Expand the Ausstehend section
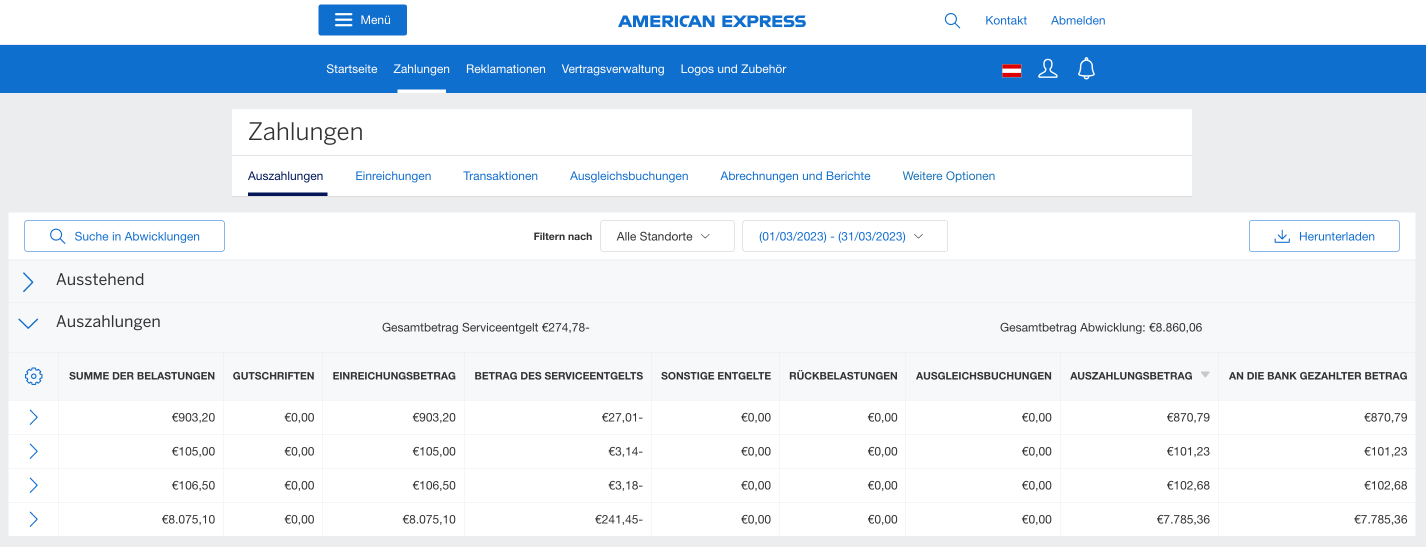1426x547 pixels. coord(28,281)
